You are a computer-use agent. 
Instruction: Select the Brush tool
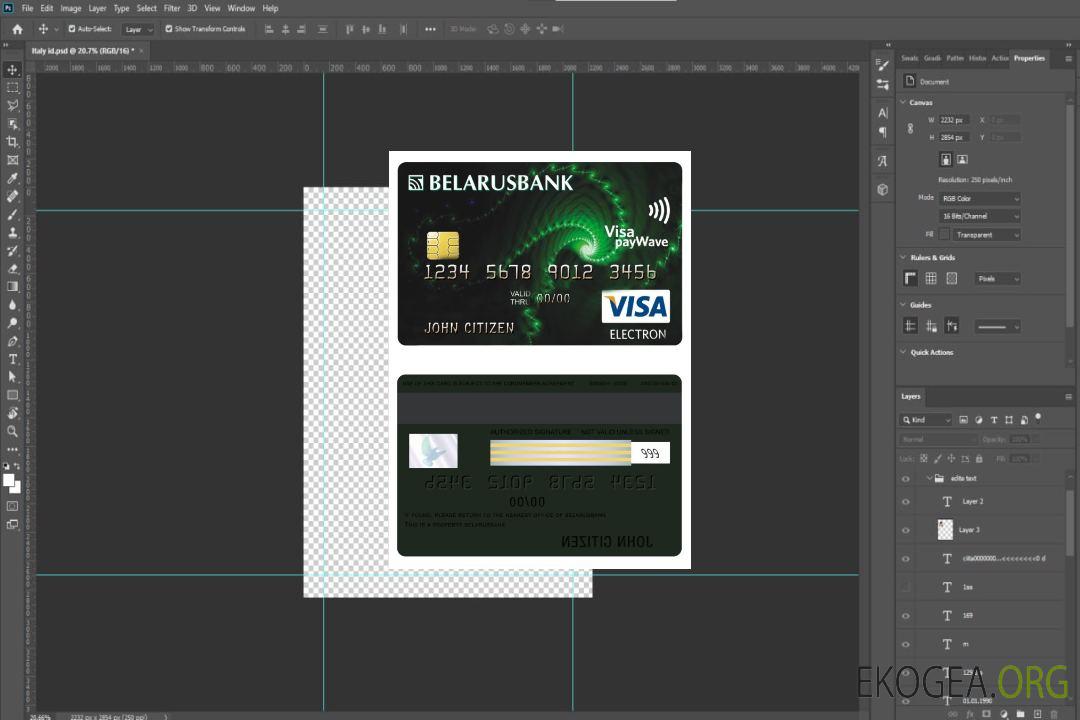pos(12,214)
